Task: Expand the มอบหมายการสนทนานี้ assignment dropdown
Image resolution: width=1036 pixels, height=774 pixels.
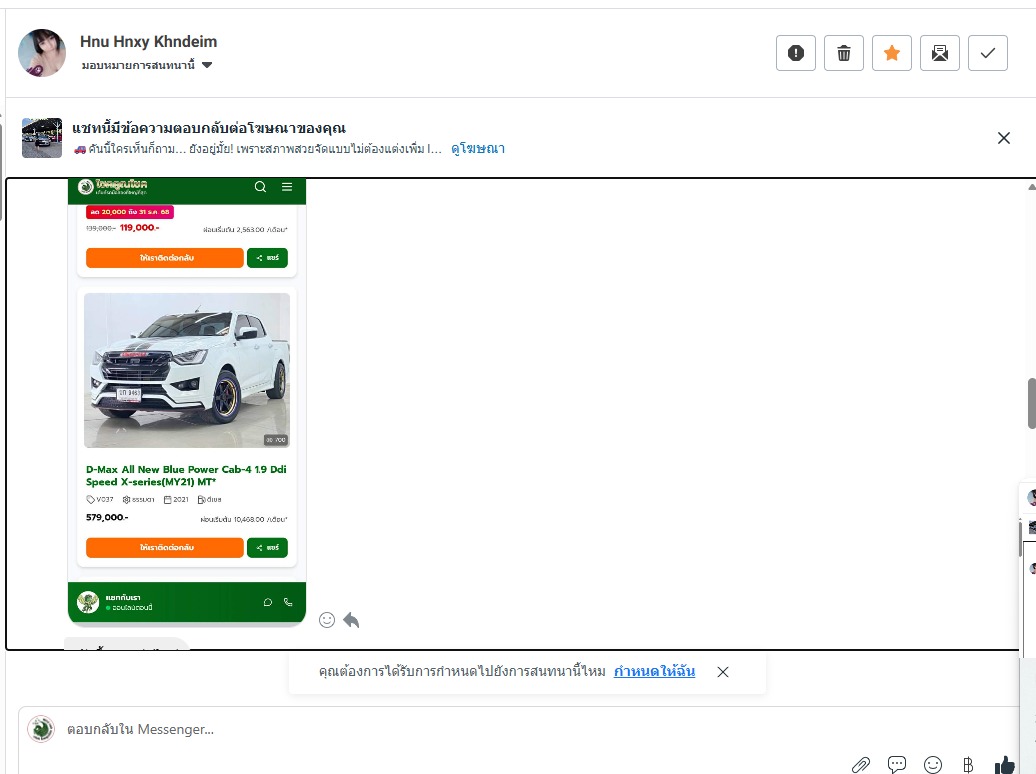Action: (x=147, y=65)
